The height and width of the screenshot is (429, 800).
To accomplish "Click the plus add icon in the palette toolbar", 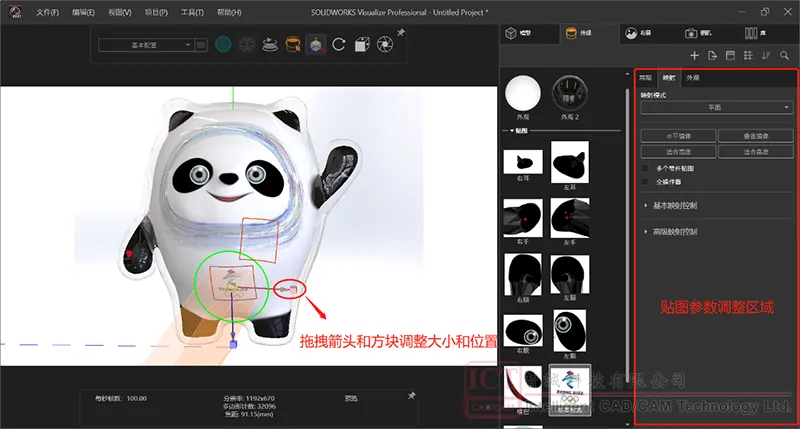I will (694, 56).
